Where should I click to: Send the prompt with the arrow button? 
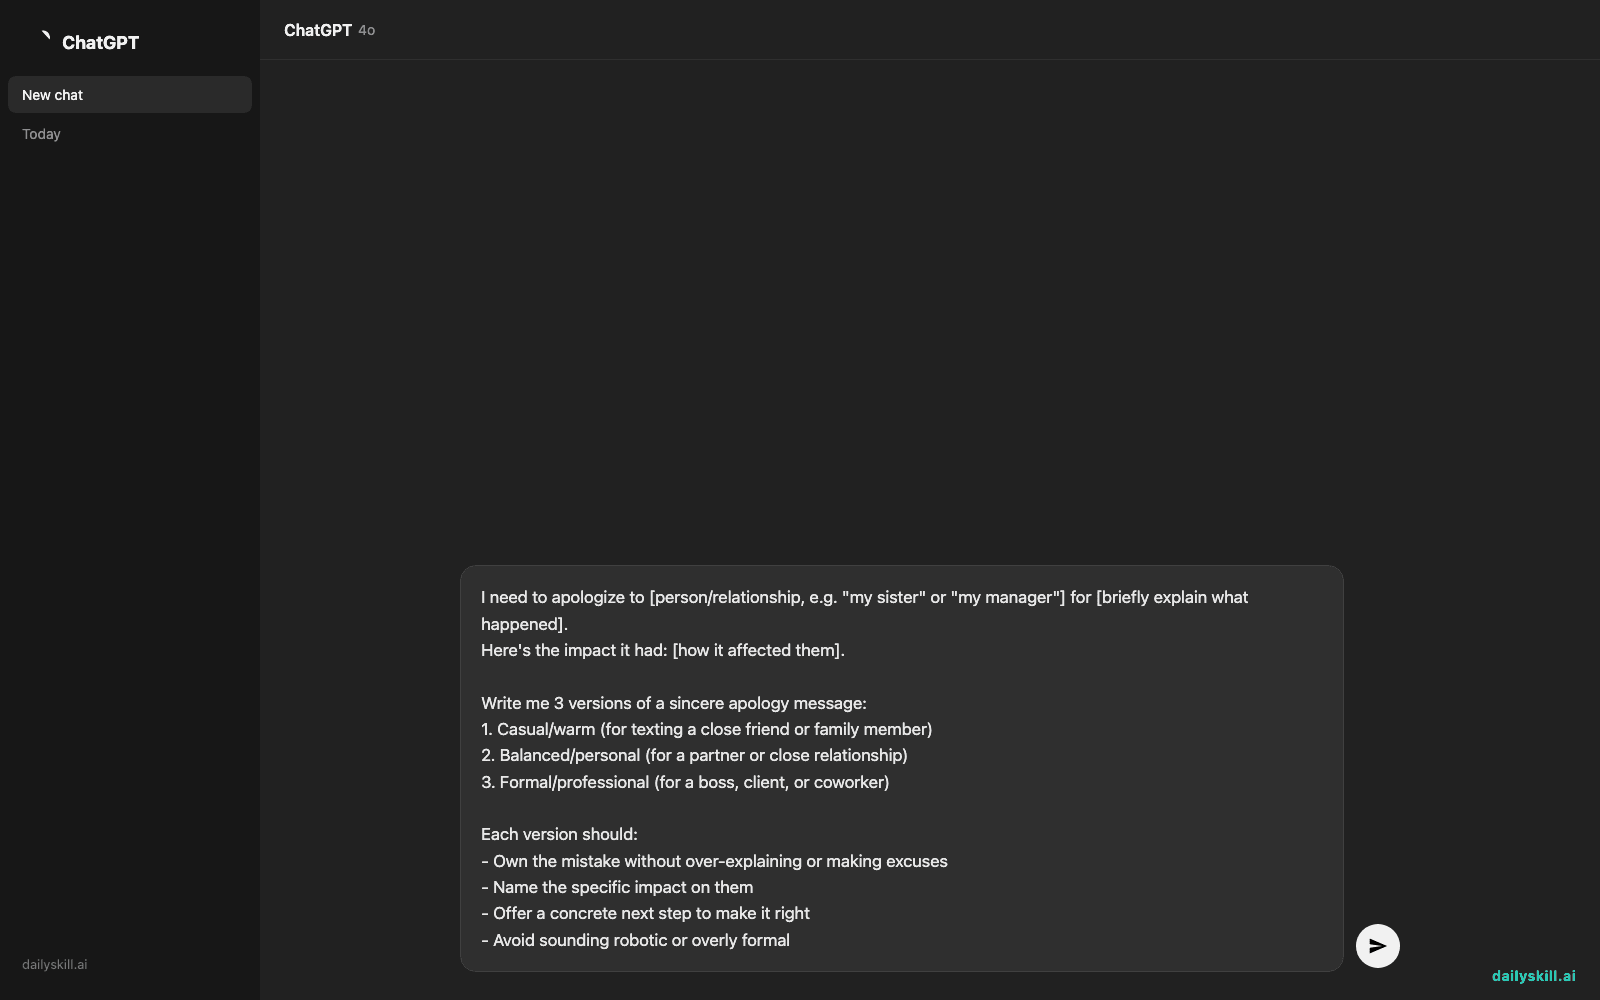[x=1377, y=945]
